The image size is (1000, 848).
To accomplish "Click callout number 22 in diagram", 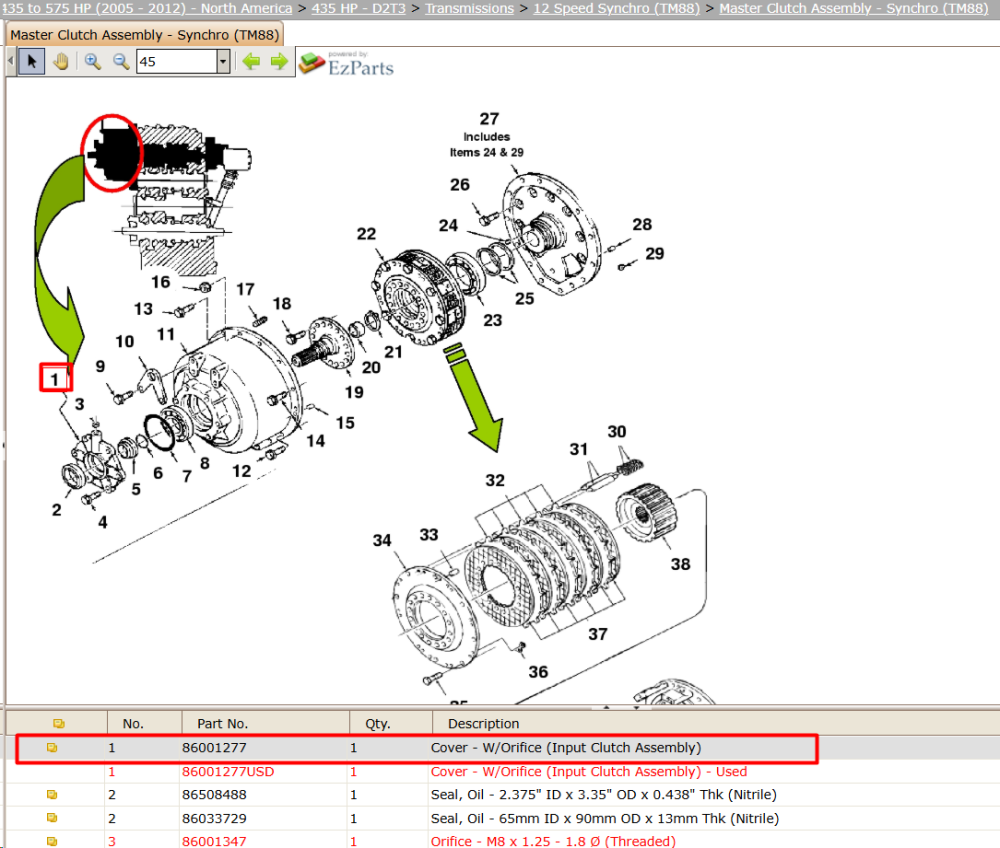I will pos(366,234).
